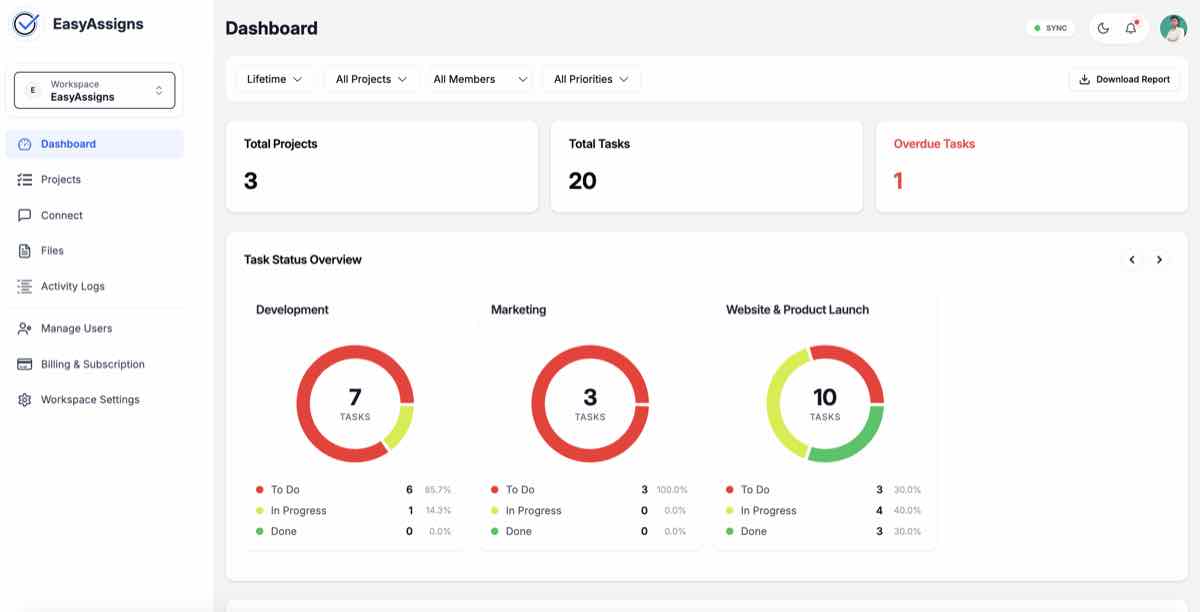Open Manage Users

point(24,328)
